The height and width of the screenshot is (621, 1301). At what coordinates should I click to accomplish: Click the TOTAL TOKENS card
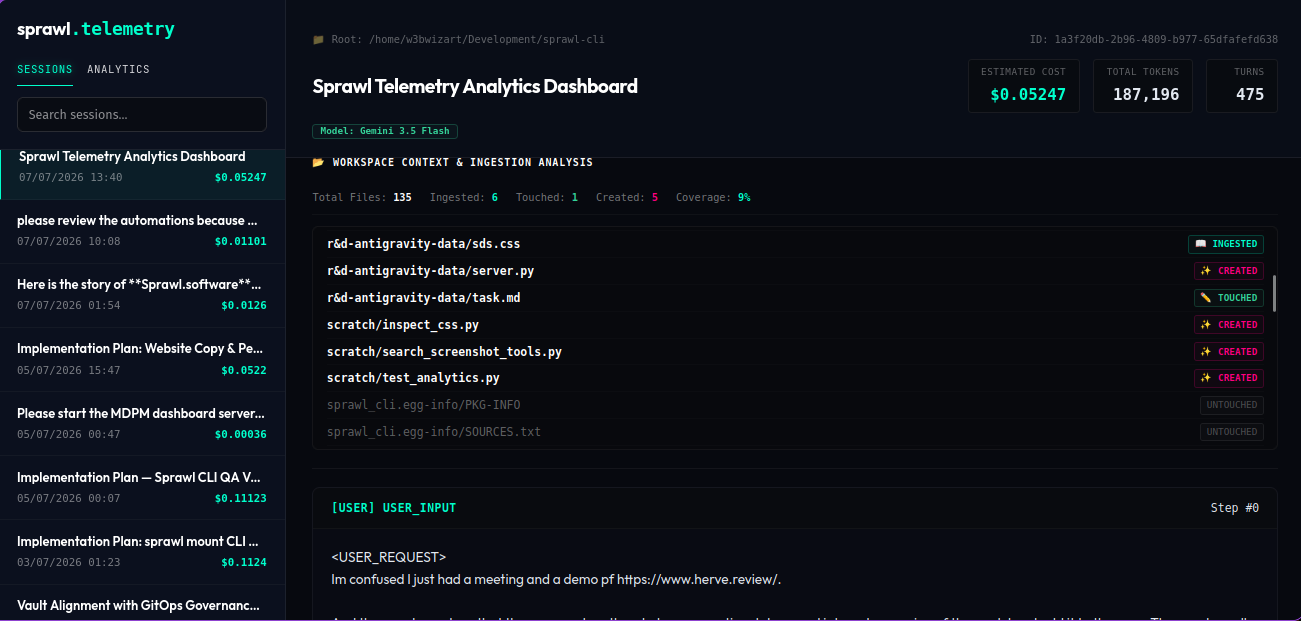(x=1143, y=86)
